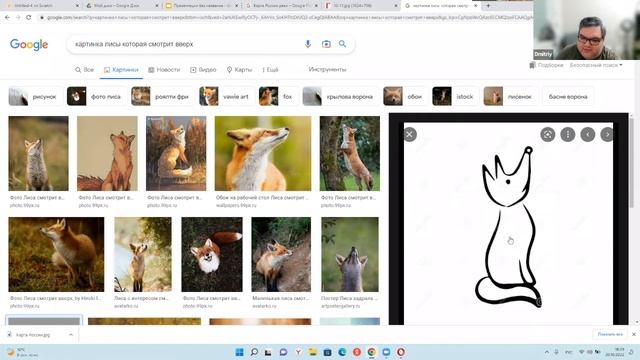The width and height of the screenshot is (640, 360).
Task: Open a new browser tab
Action: (x=488, y=6)
